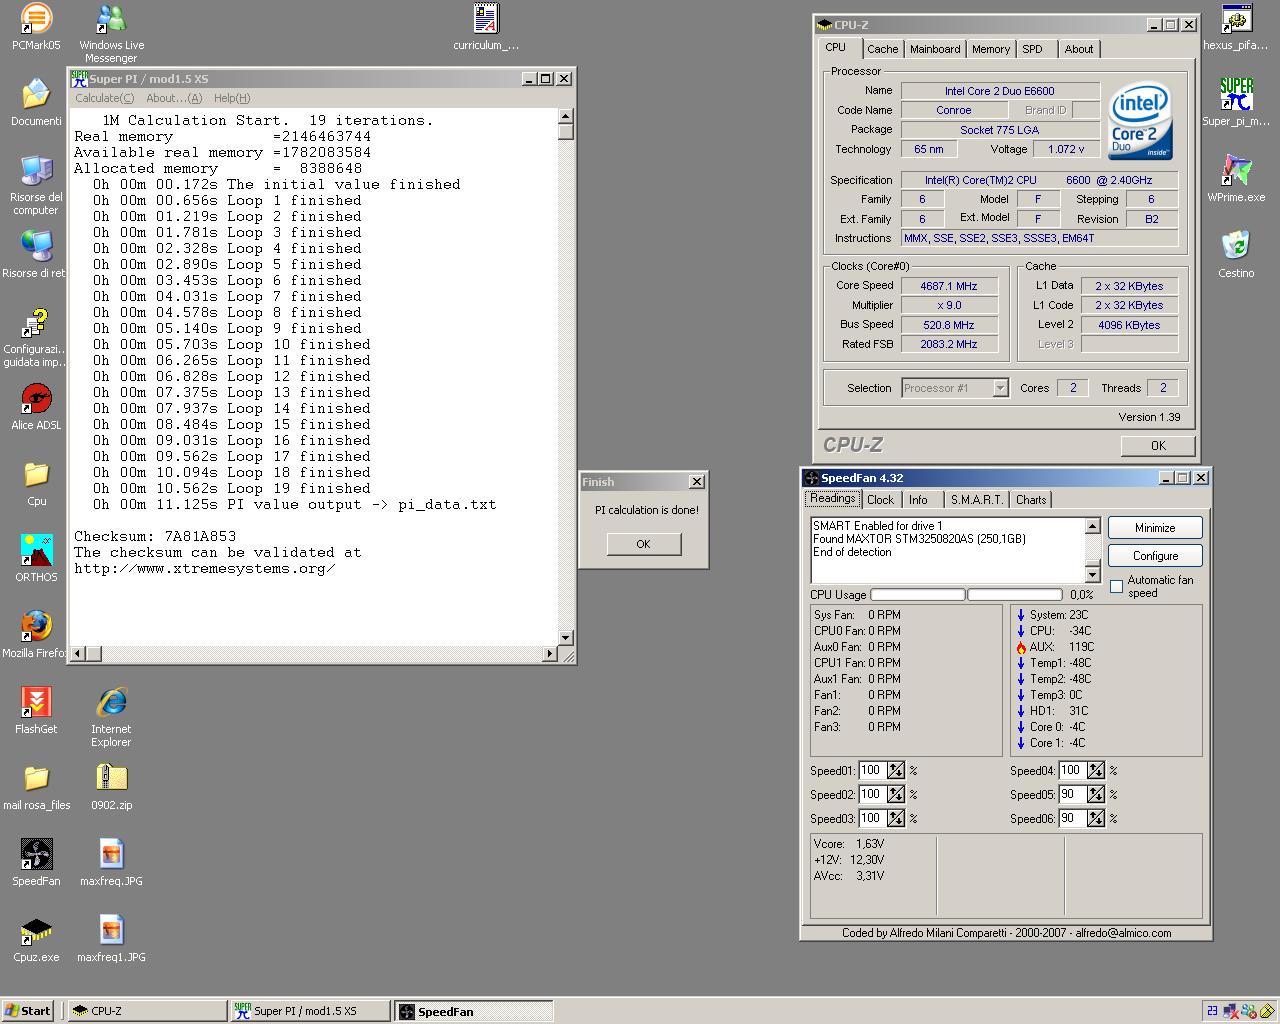
Task: Enable Automatic fan speed checkbox
Action: coord(1116,586)
